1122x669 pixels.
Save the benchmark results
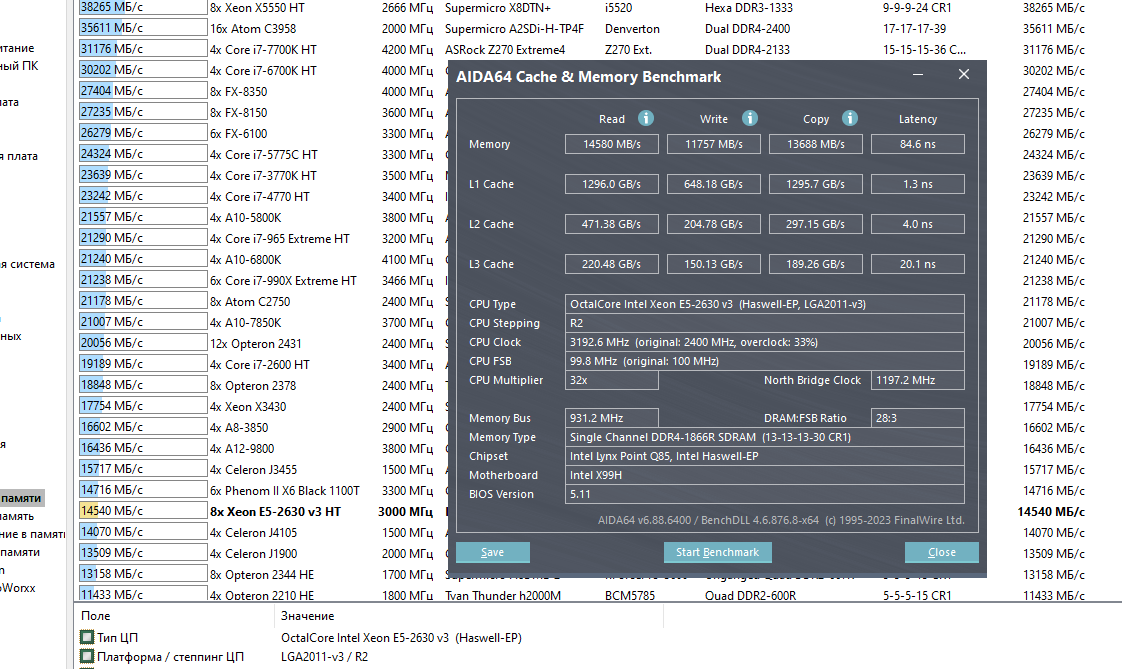pos(492,552)
